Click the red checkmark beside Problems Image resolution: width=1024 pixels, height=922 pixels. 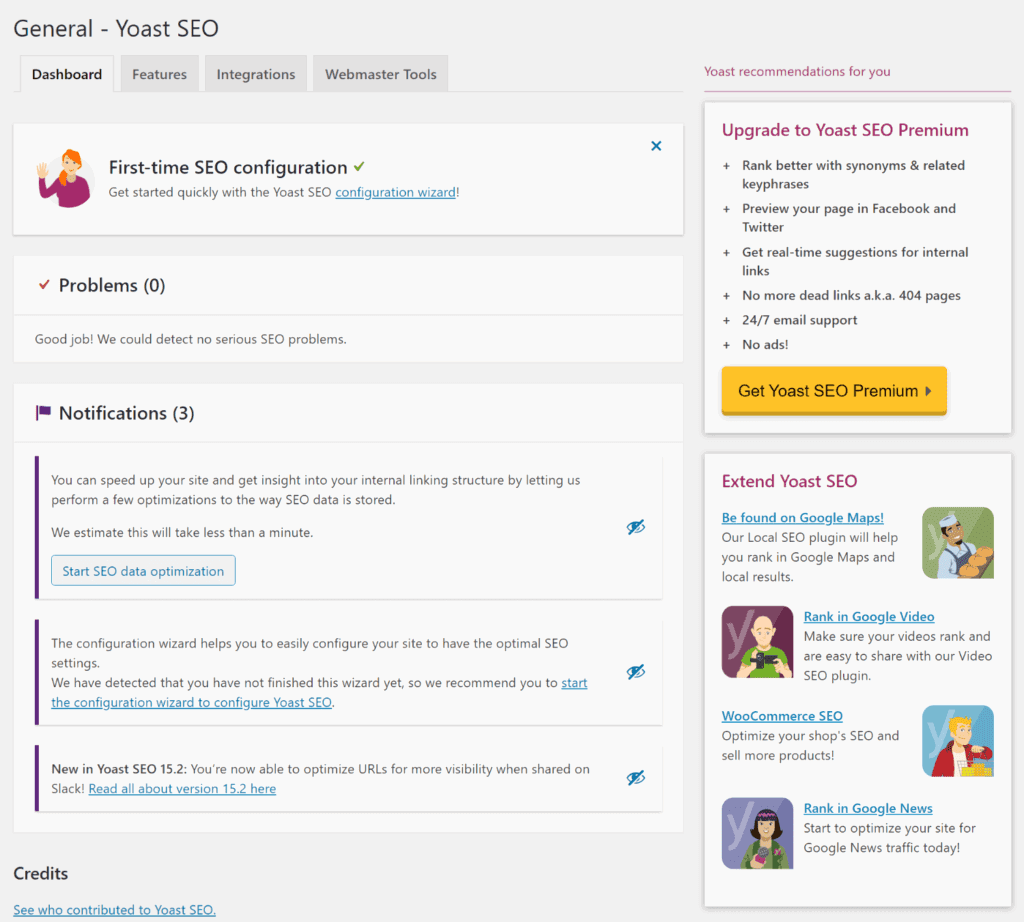click(43, 285)
